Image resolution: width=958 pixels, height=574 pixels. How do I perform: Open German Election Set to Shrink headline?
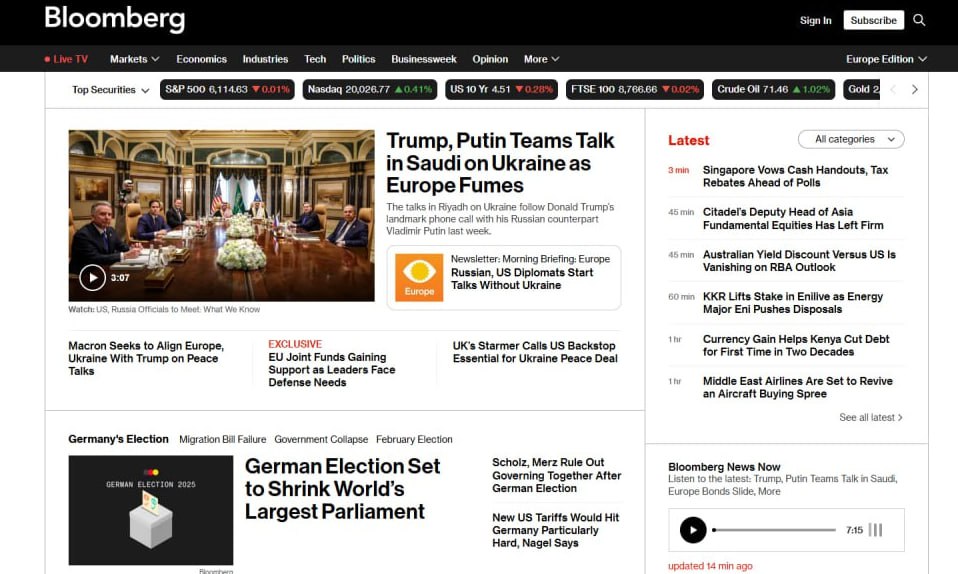coord(342,488)
